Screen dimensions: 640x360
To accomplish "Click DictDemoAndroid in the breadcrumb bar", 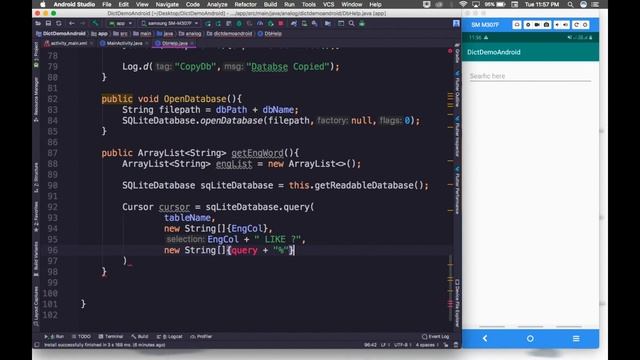I will [x=60, y=33].
